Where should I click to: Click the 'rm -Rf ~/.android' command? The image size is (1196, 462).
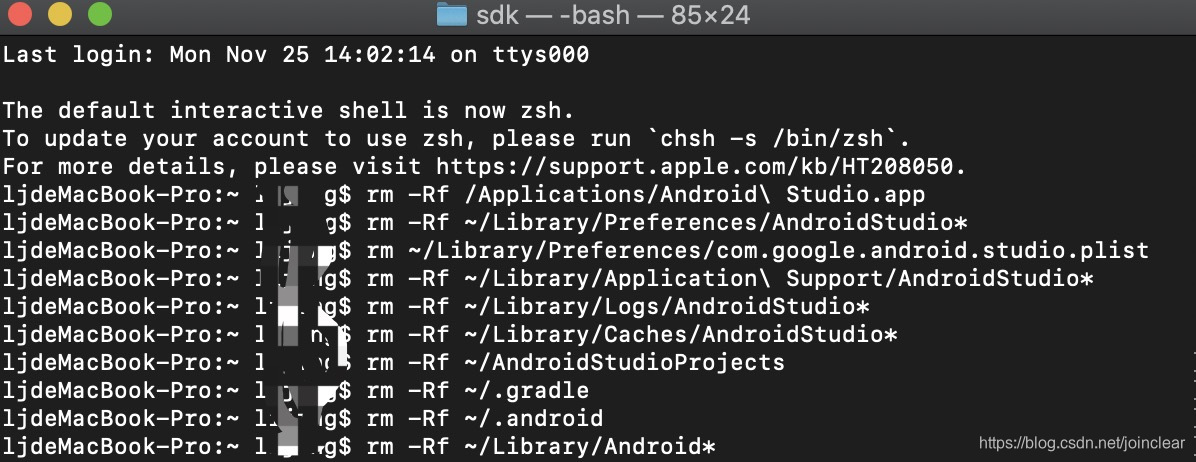[x=485, y=418]
